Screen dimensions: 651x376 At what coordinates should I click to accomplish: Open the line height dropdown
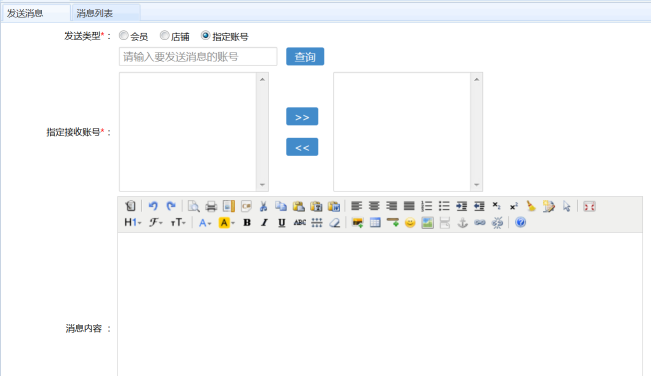point(317,222)
